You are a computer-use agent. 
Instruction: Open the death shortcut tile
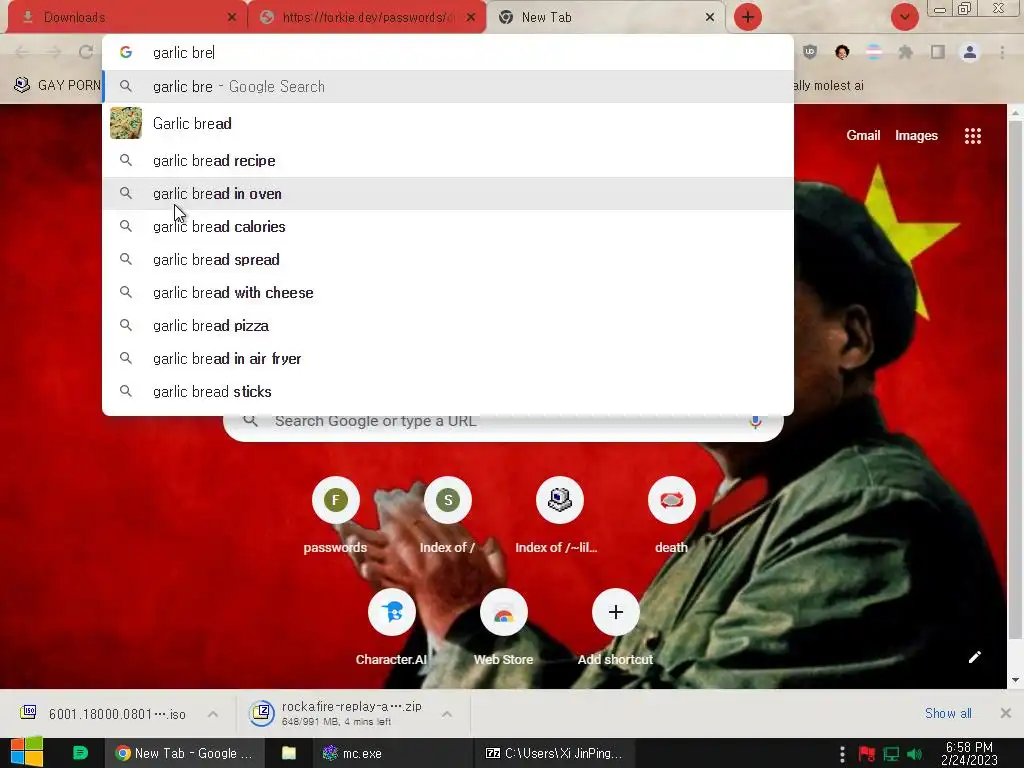click(671, 516)
